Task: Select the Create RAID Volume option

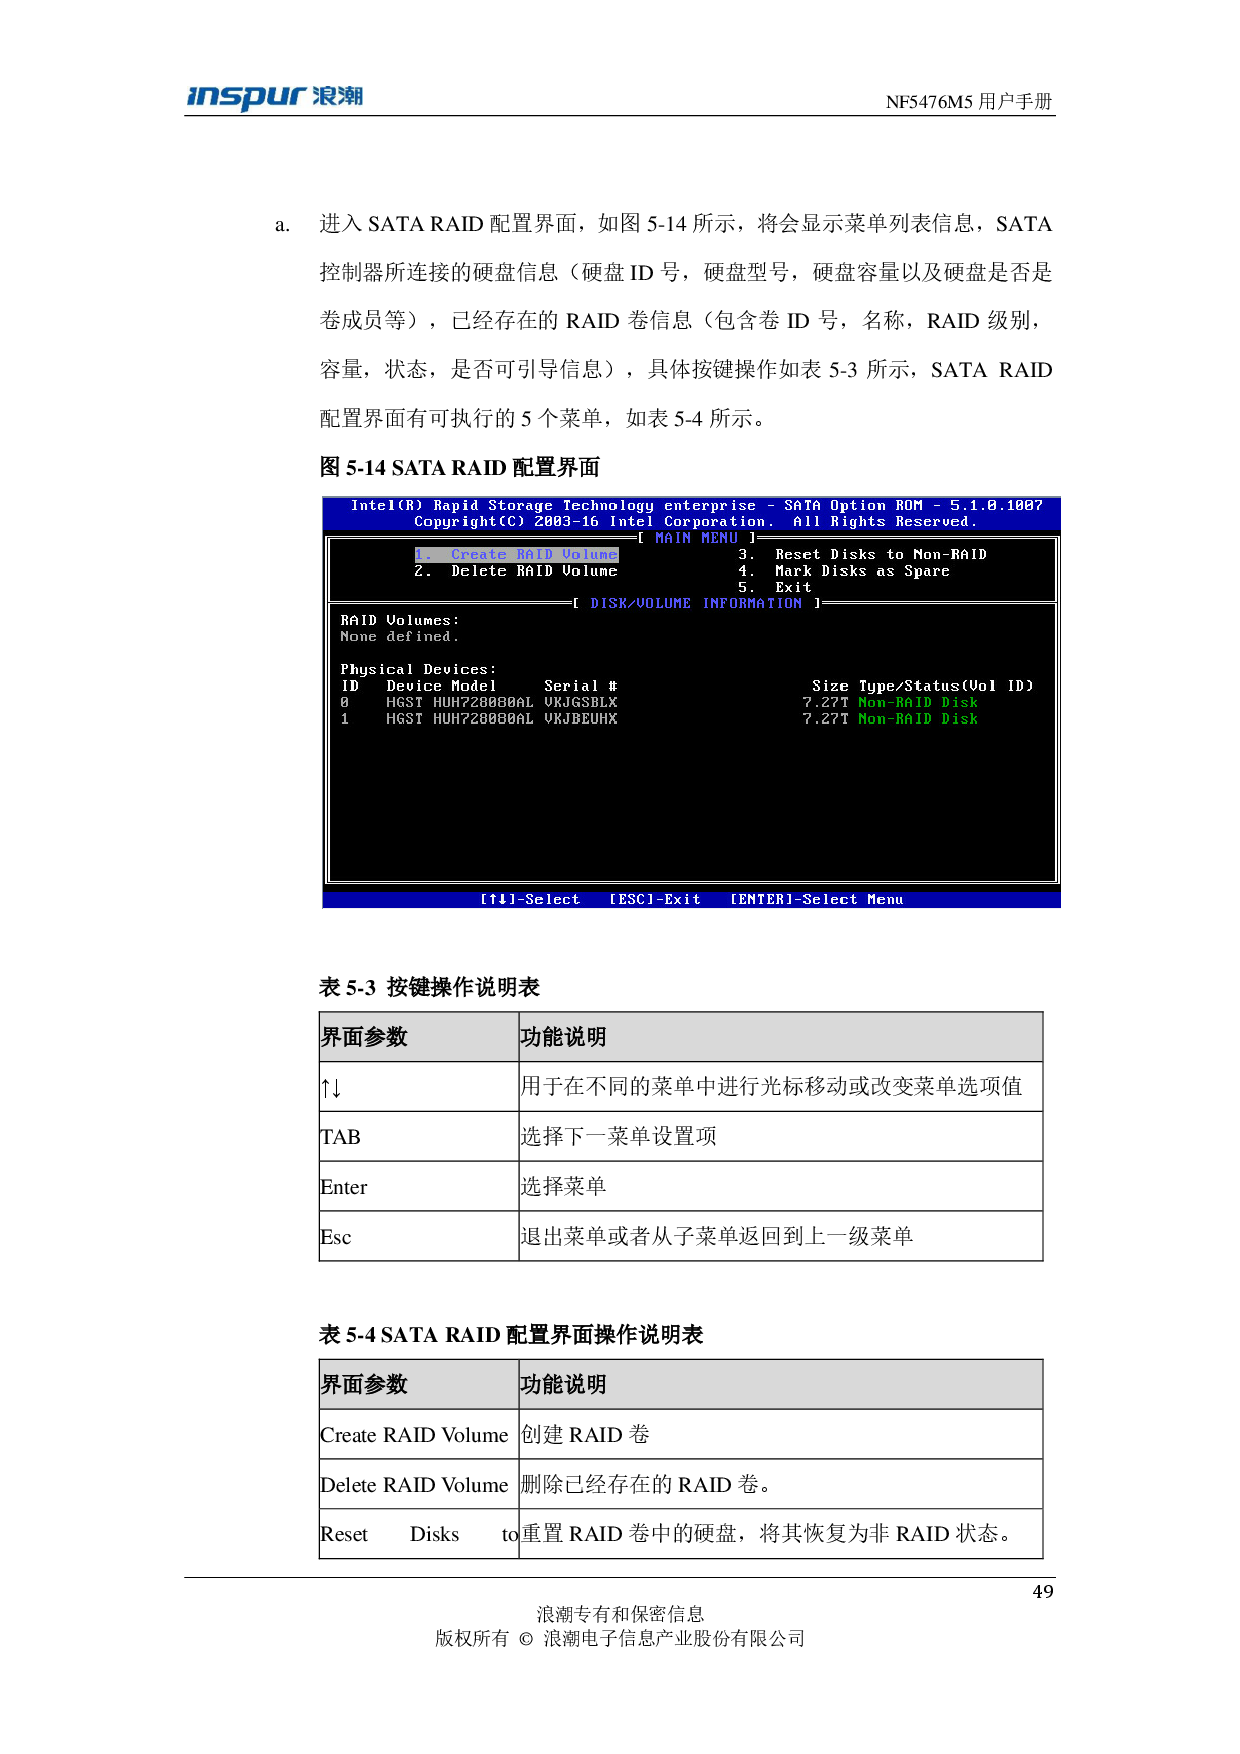Action: point(517,555)
